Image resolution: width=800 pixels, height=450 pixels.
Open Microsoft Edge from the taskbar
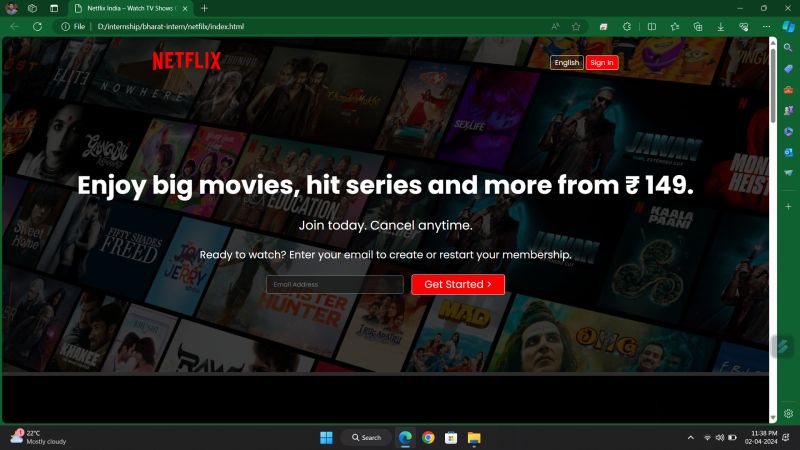click(405, 438)
